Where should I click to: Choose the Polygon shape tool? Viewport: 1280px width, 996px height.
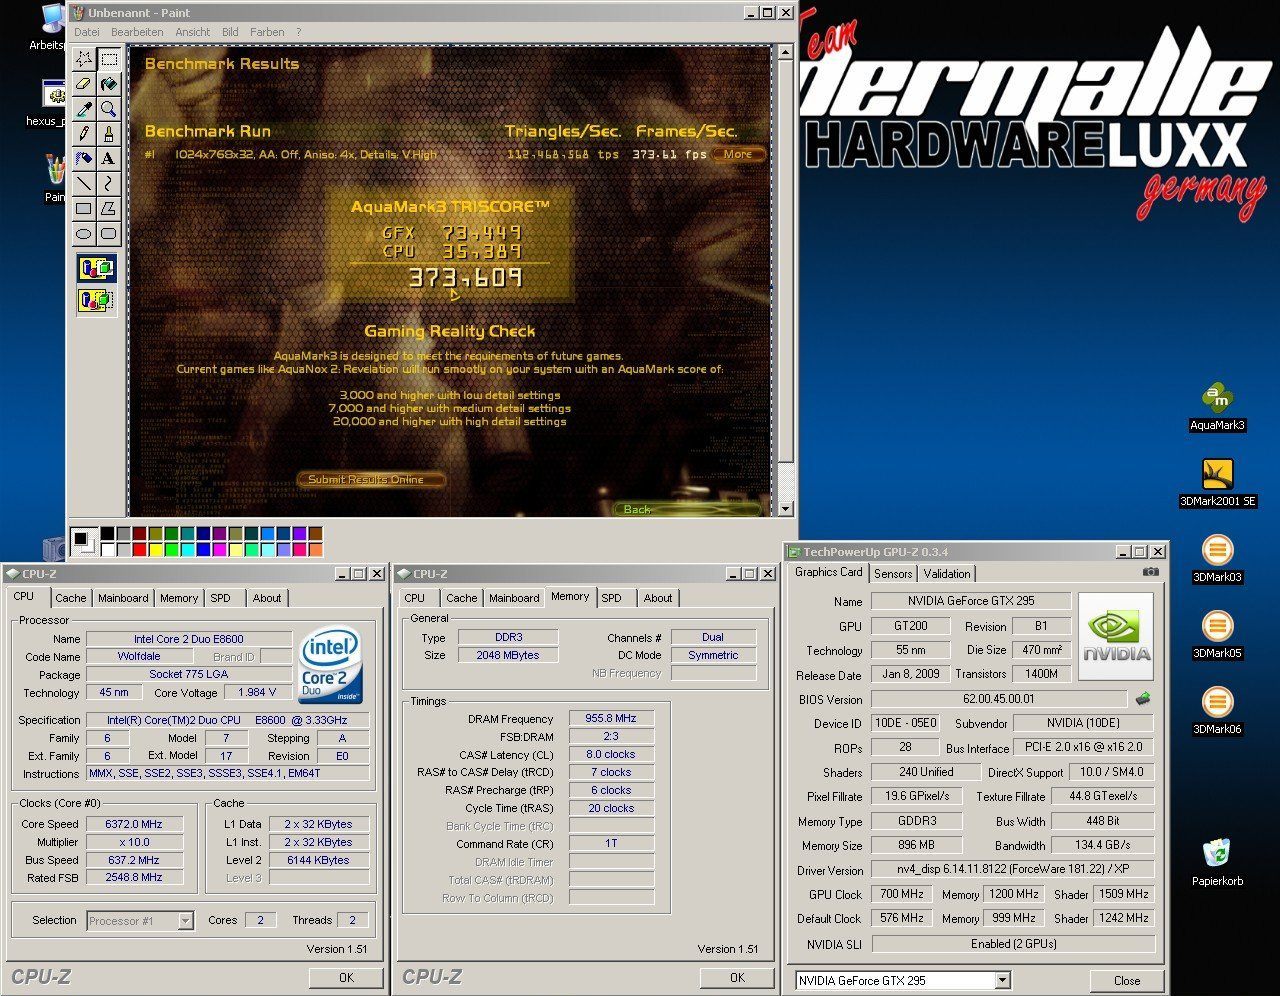(x=108, y=209)
